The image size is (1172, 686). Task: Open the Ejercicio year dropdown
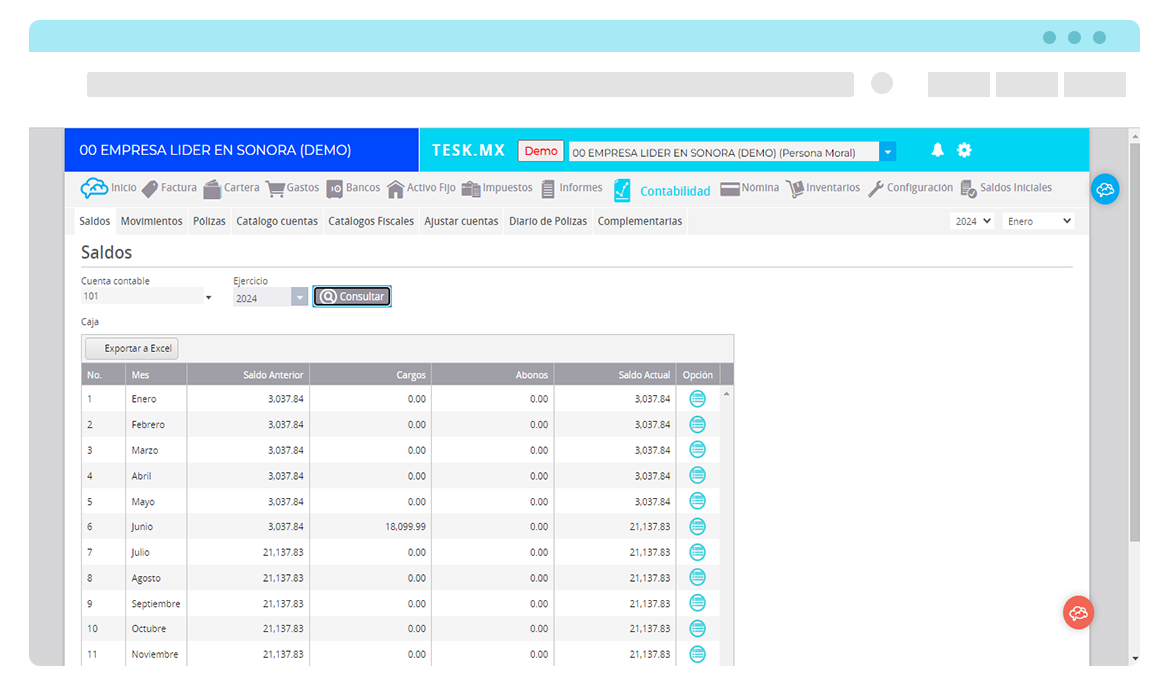coord(298,295)
